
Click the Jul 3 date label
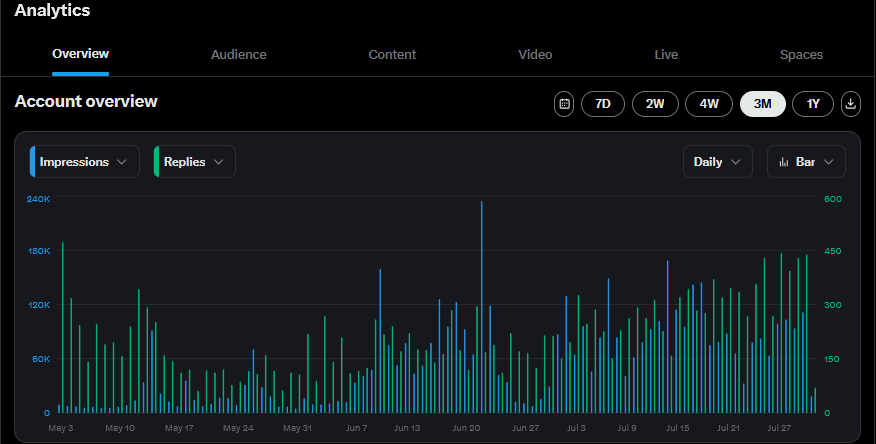(576, 428)
